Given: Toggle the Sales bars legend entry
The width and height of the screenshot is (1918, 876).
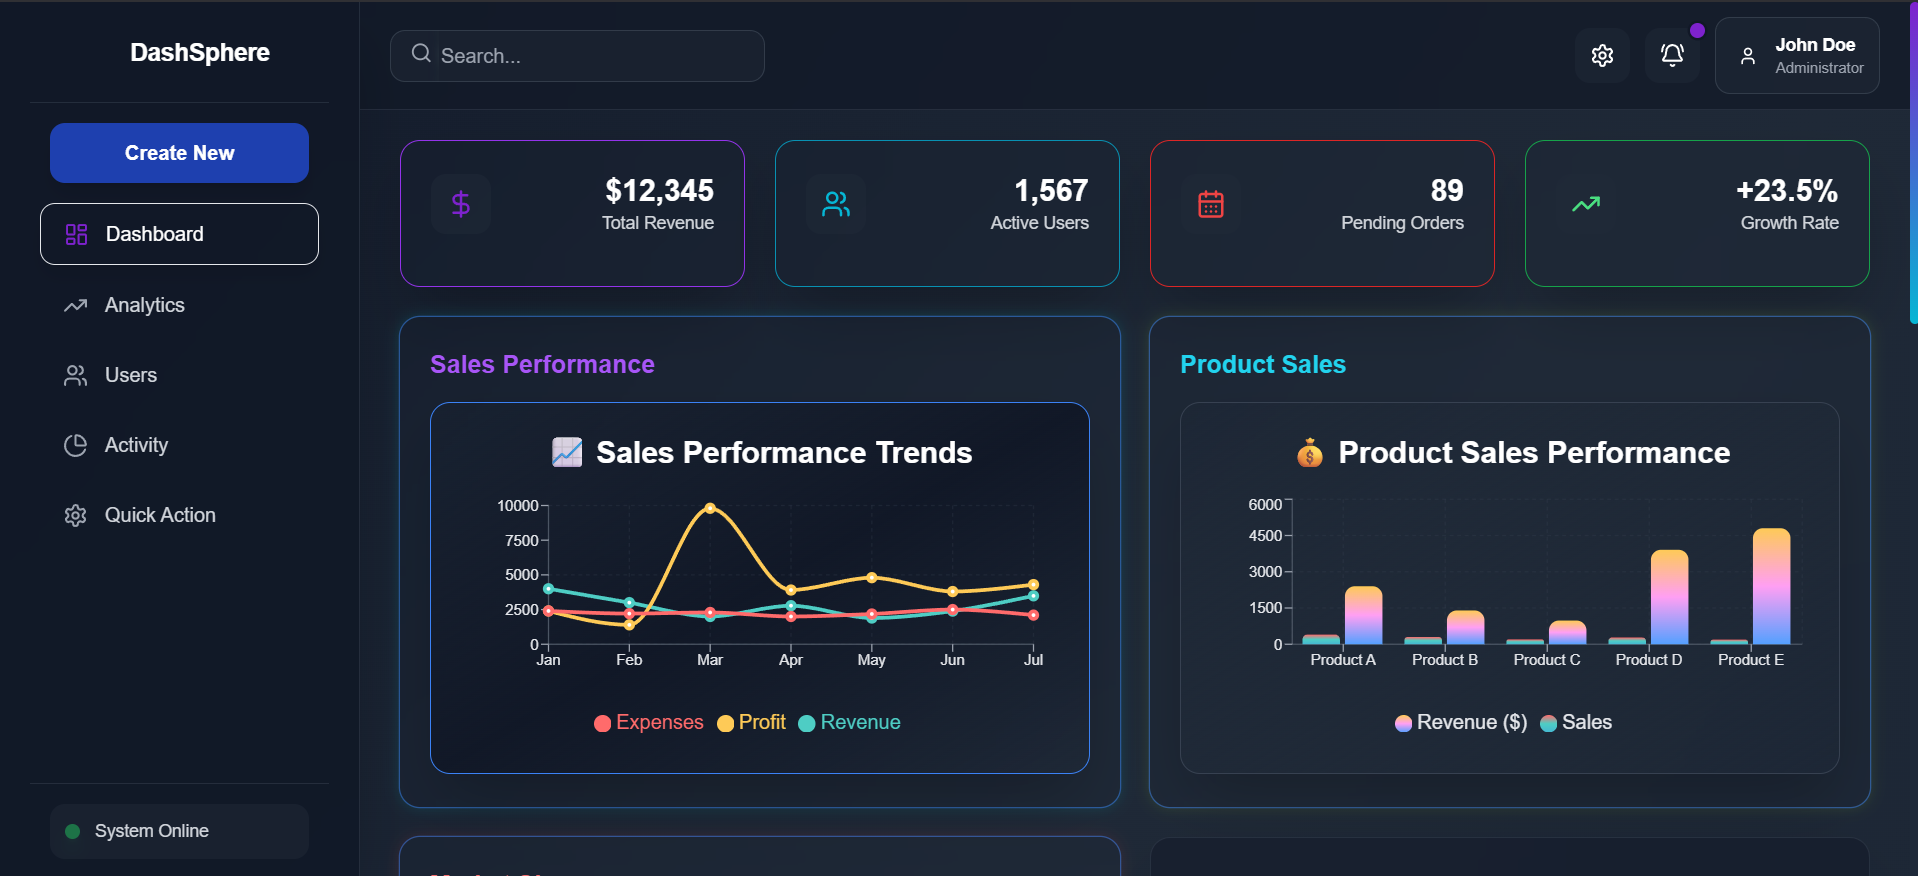Looking at the screenshot, I should coord(1576,722).
